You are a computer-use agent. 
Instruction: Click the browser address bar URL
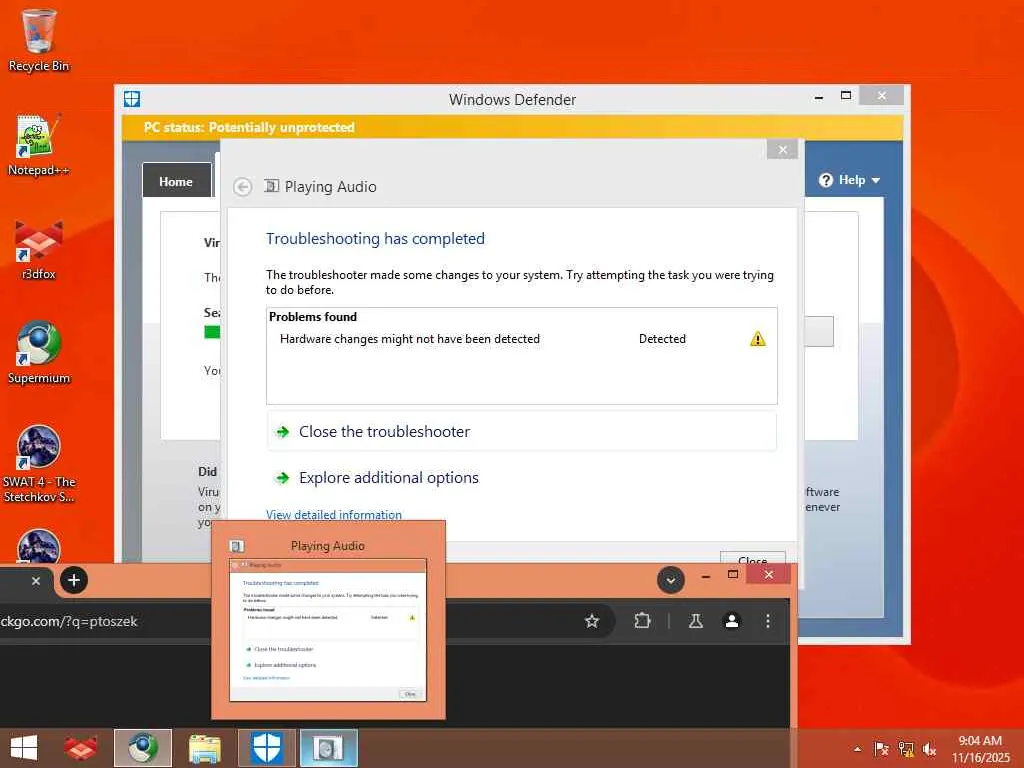click(x=69, y=621)
